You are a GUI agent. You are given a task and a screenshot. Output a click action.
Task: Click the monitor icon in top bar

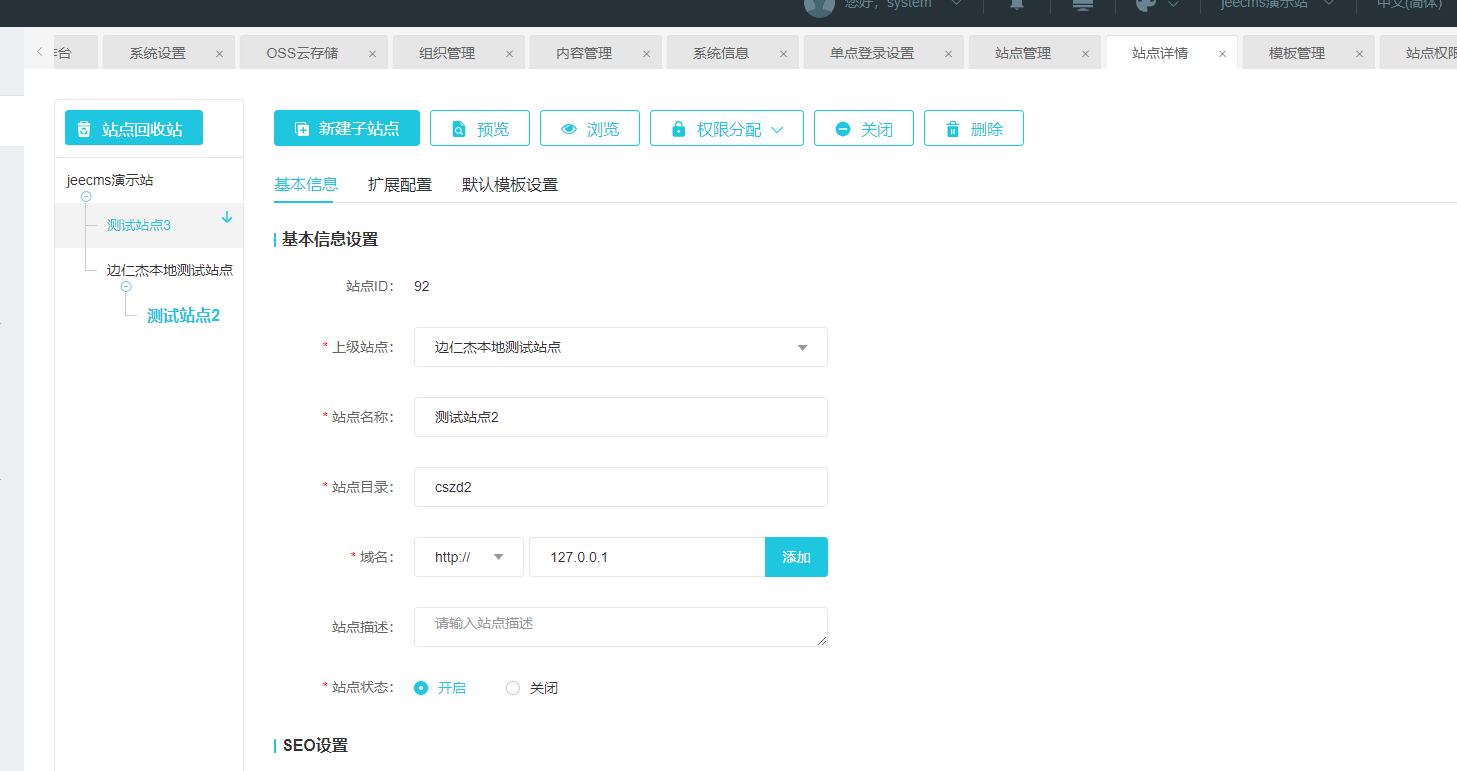pyautogui.click(x=1082, y=5)
